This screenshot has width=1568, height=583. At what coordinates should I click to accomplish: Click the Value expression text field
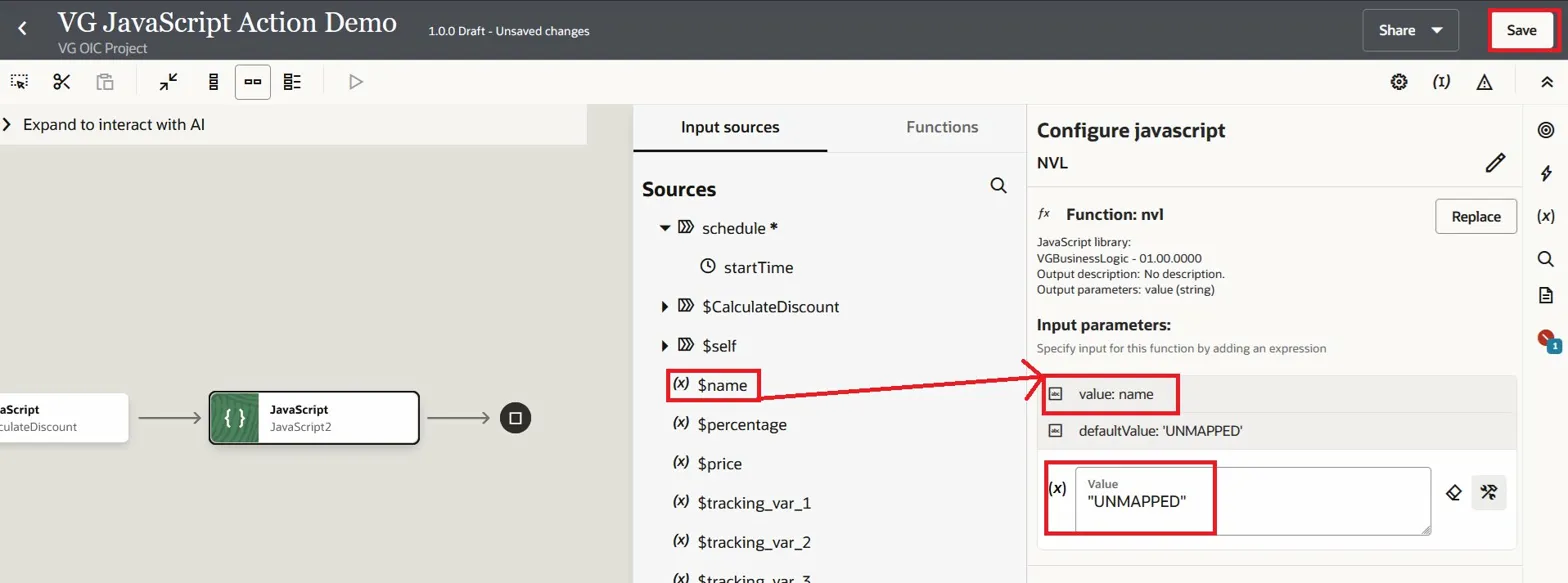(x=1252, y=500)
